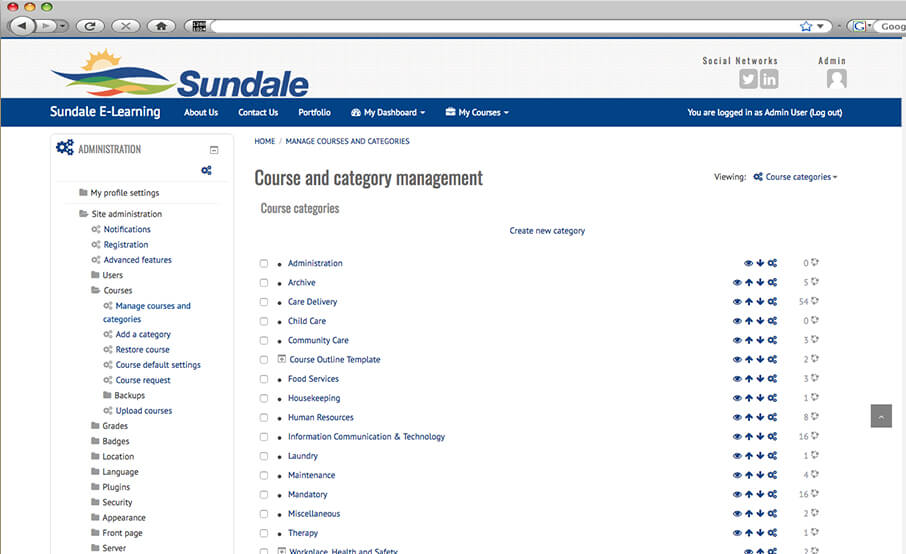Open settings gear for Housekeeping category

pos(773,398)
